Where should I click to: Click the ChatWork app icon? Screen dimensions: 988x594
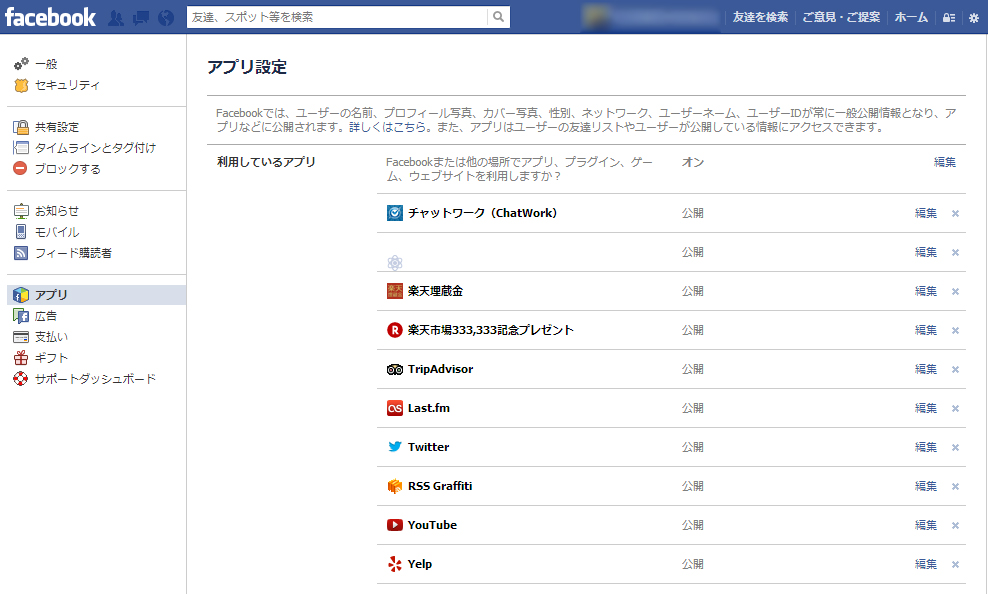point(394,213)
